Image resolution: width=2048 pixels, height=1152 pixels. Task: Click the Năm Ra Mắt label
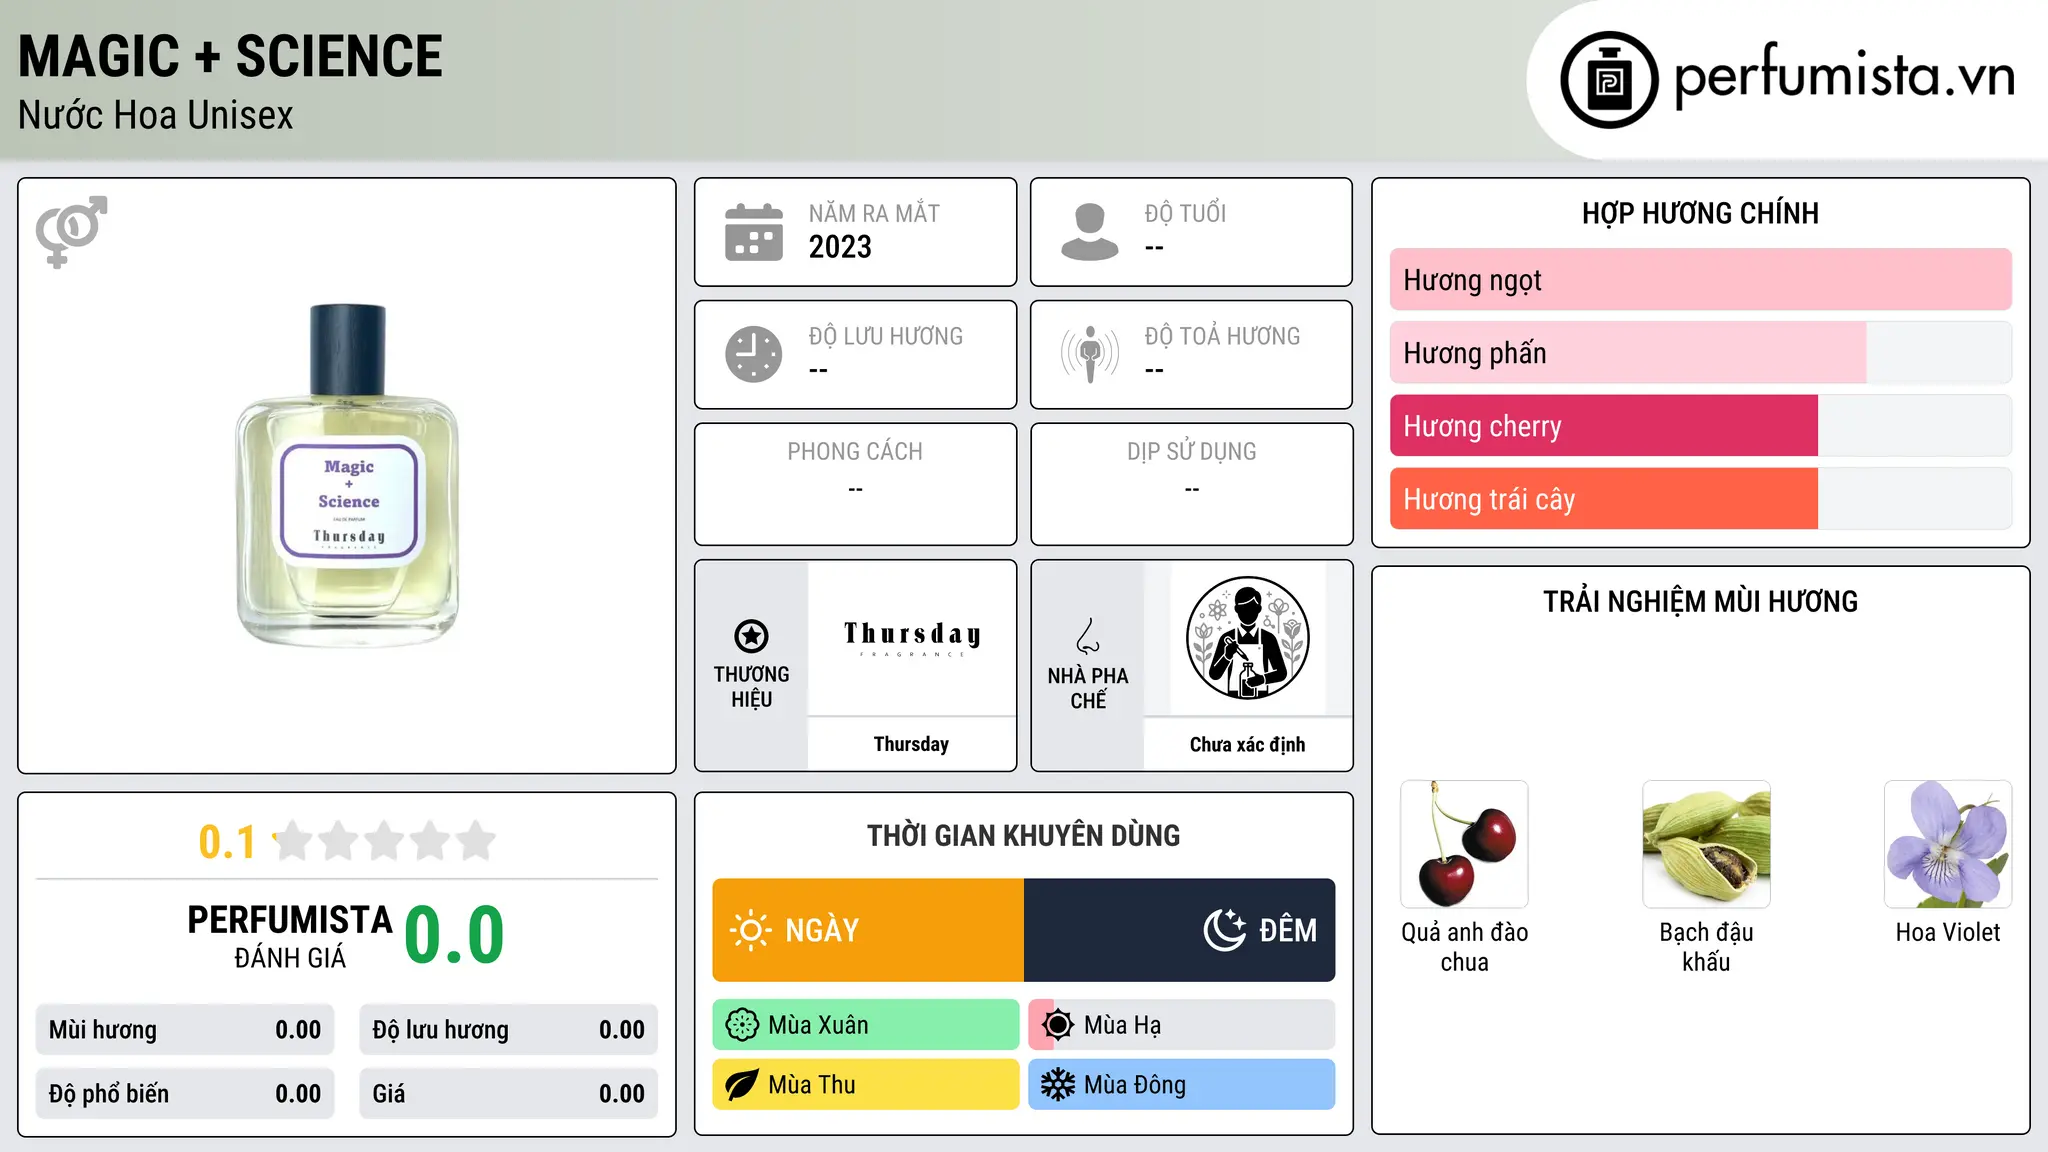(x=874, y=213)
